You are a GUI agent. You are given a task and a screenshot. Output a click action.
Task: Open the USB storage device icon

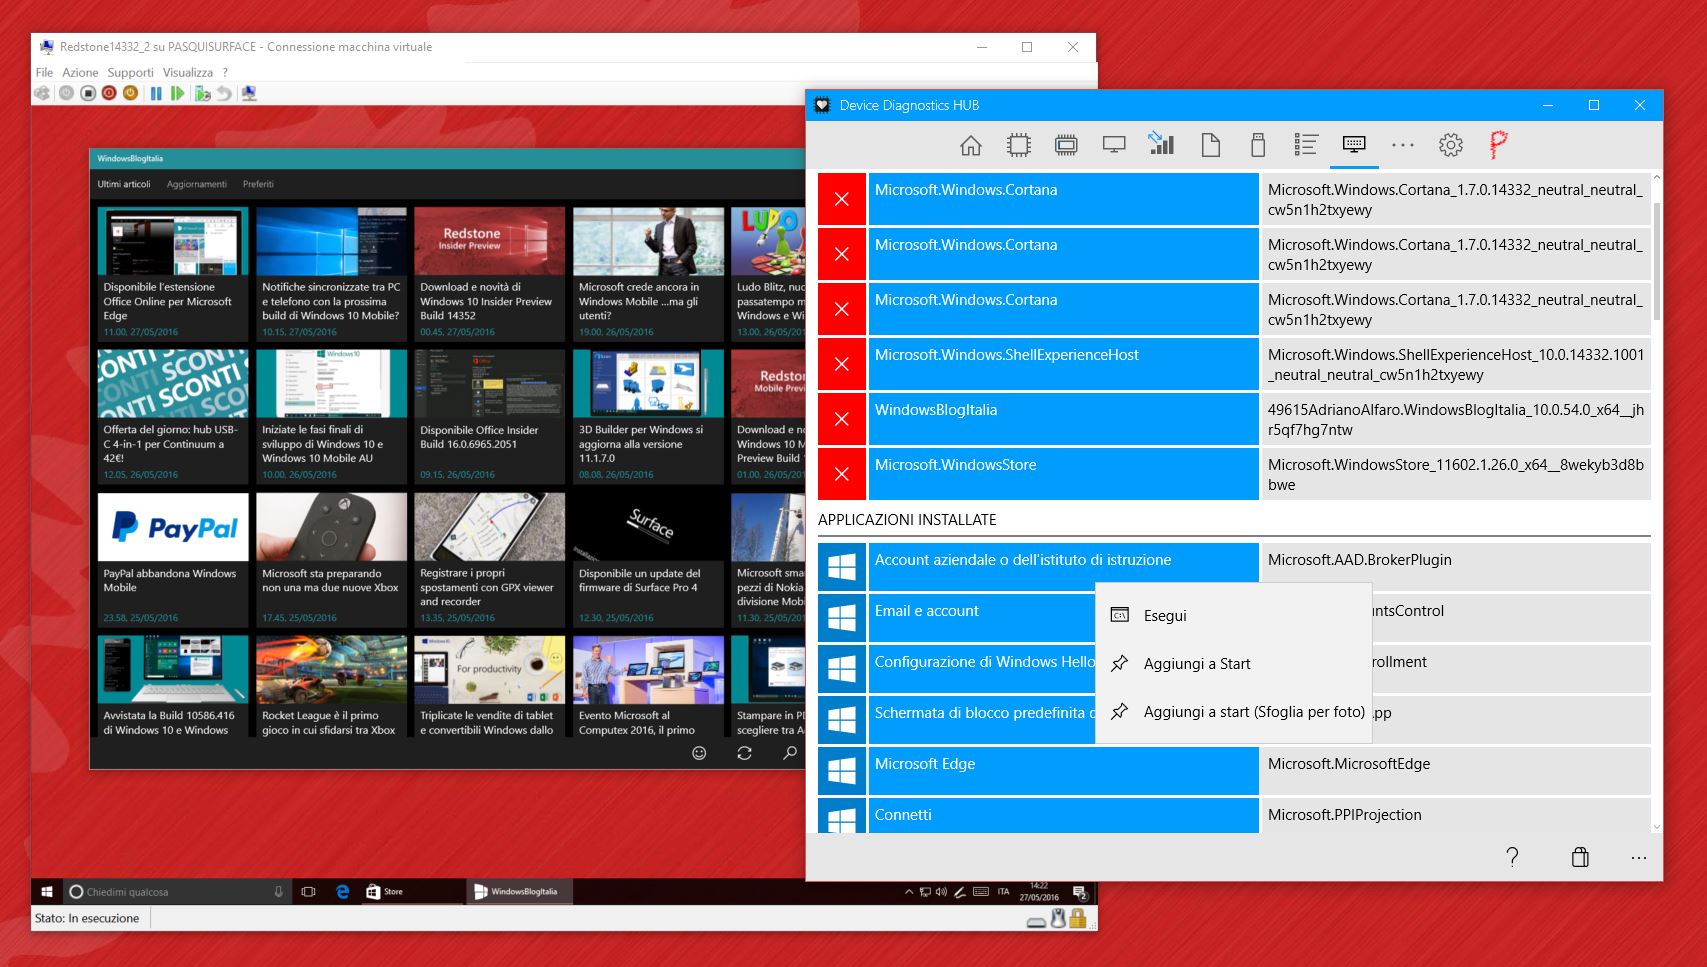pyautogui.click(x=1258, y=146)
